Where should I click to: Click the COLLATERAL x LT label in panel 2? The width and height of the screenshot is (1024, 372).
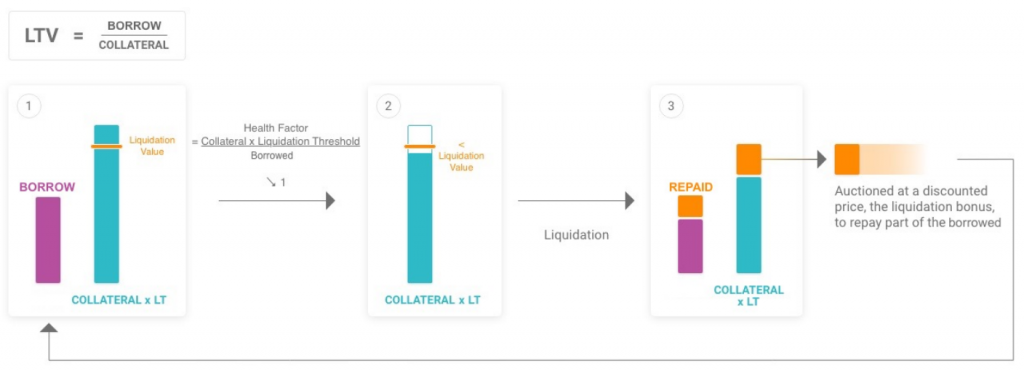pyautogui.click(x=433, y=300)
